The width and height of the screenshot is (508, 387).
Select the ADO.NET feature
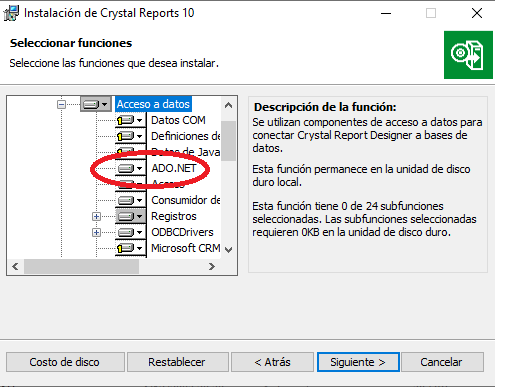click(x=174, y=168)
